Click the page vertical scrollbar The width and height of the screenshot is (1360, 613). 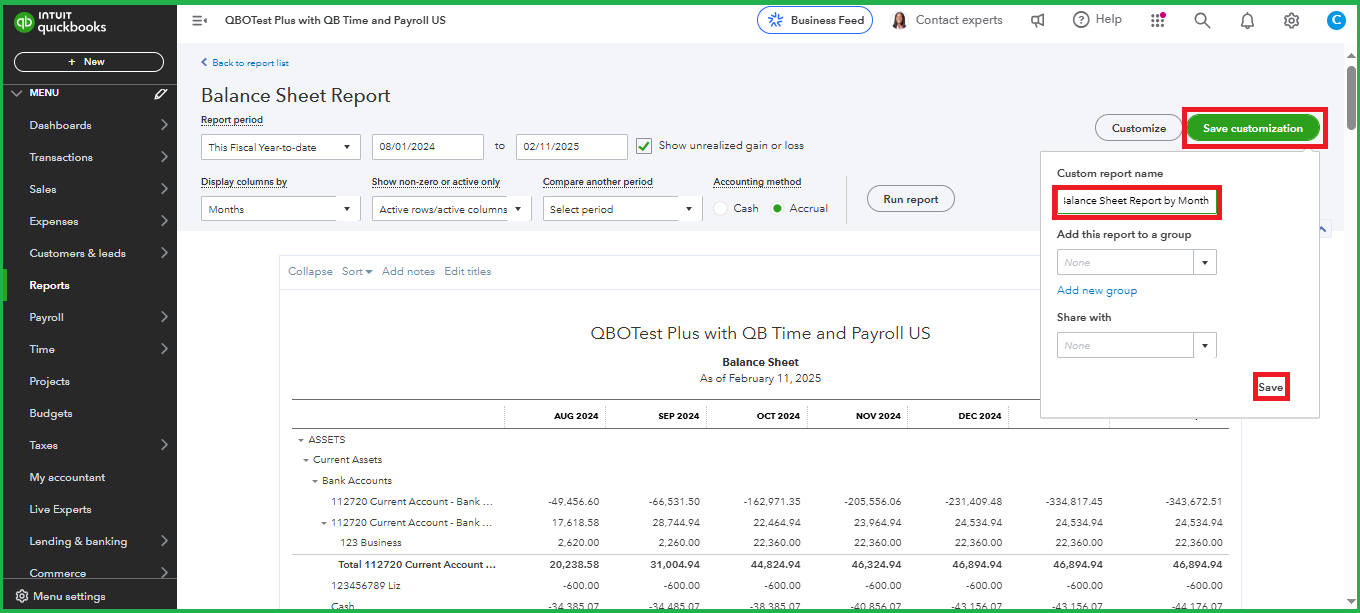(1351, 99)
